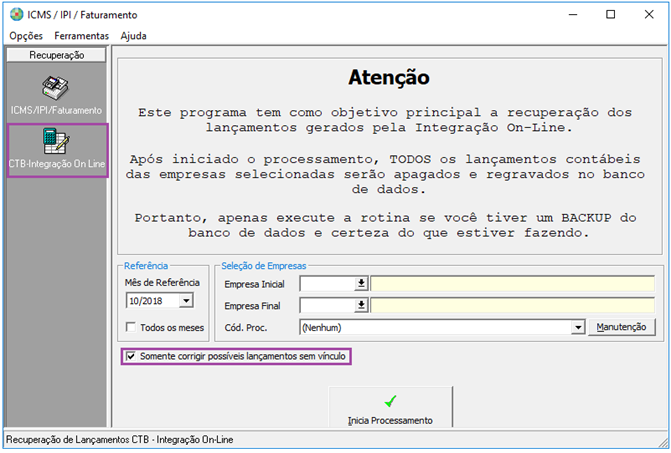This screenshot has height=453, width=671.
Task: Open the Manutenção button
Action: [x=621, y=327]
